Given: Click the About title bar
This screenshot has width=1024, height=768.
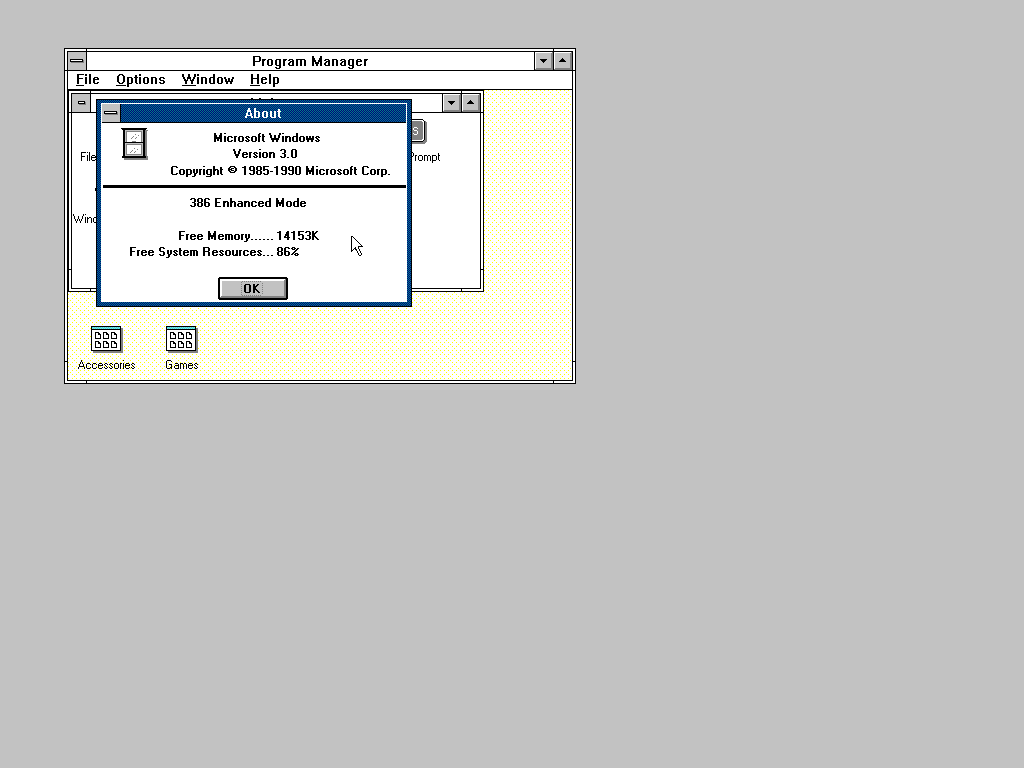Looking at the screenshot, I should [263, 113].
